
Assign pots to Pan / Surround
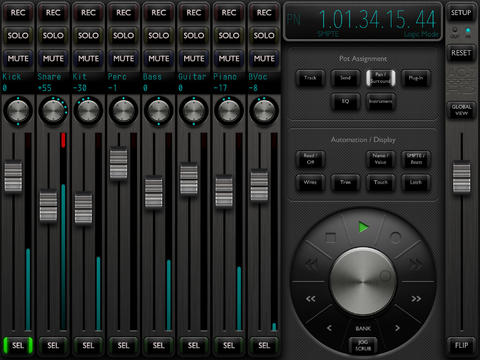coord(381,78)
